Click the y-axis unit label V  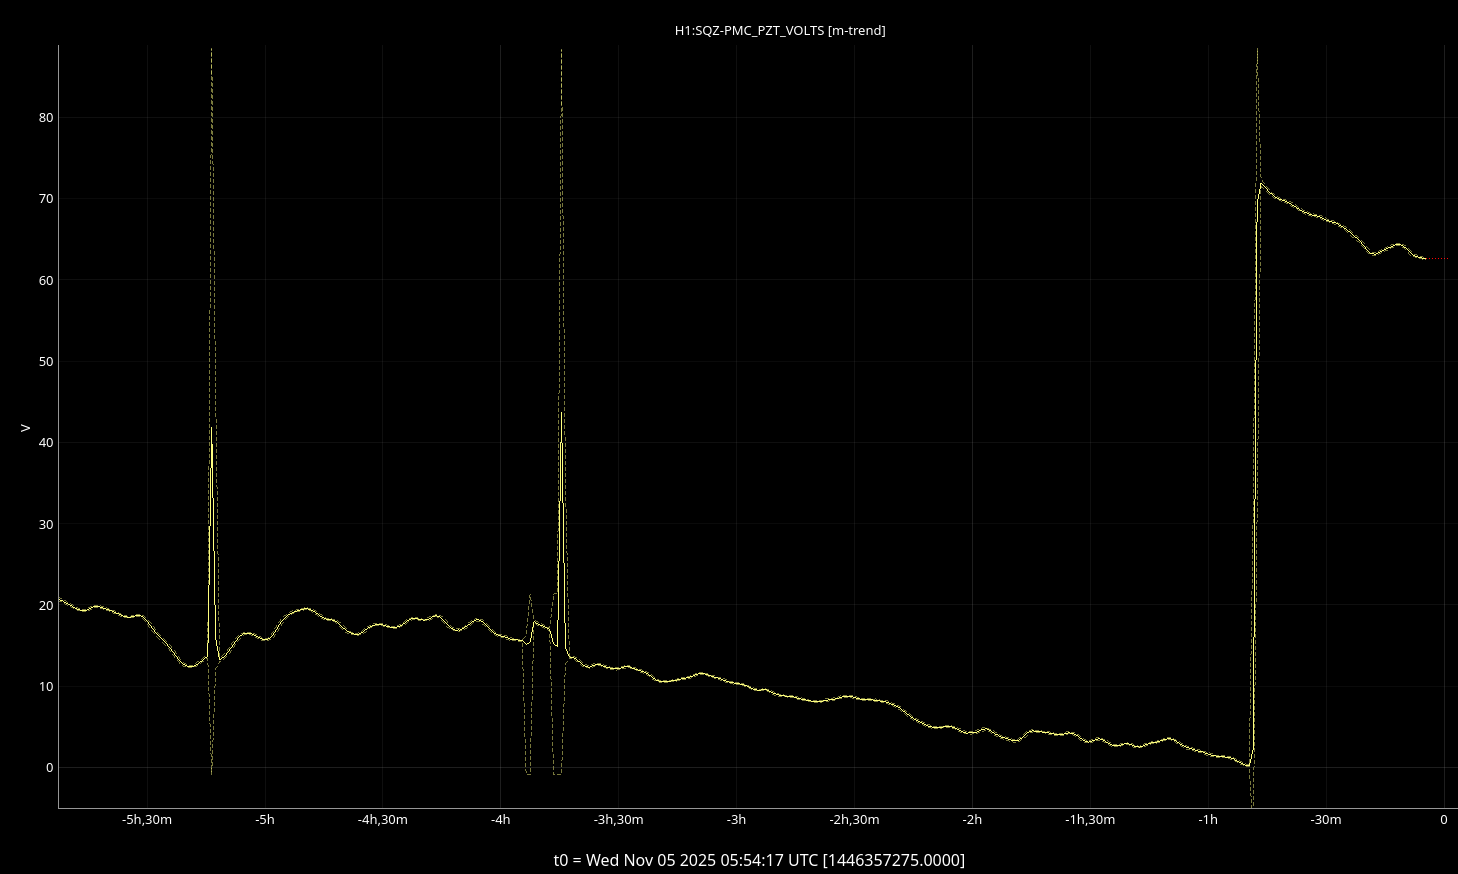26,428
